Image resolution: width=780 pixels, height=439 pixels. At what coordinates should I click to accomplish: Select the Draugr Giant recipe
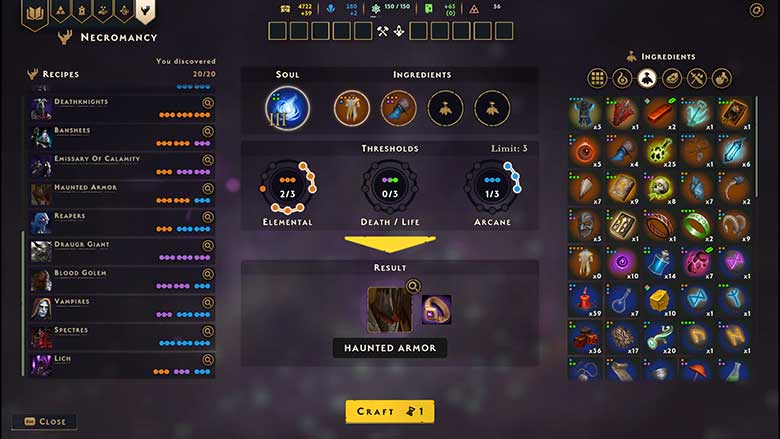click(122, 251)
